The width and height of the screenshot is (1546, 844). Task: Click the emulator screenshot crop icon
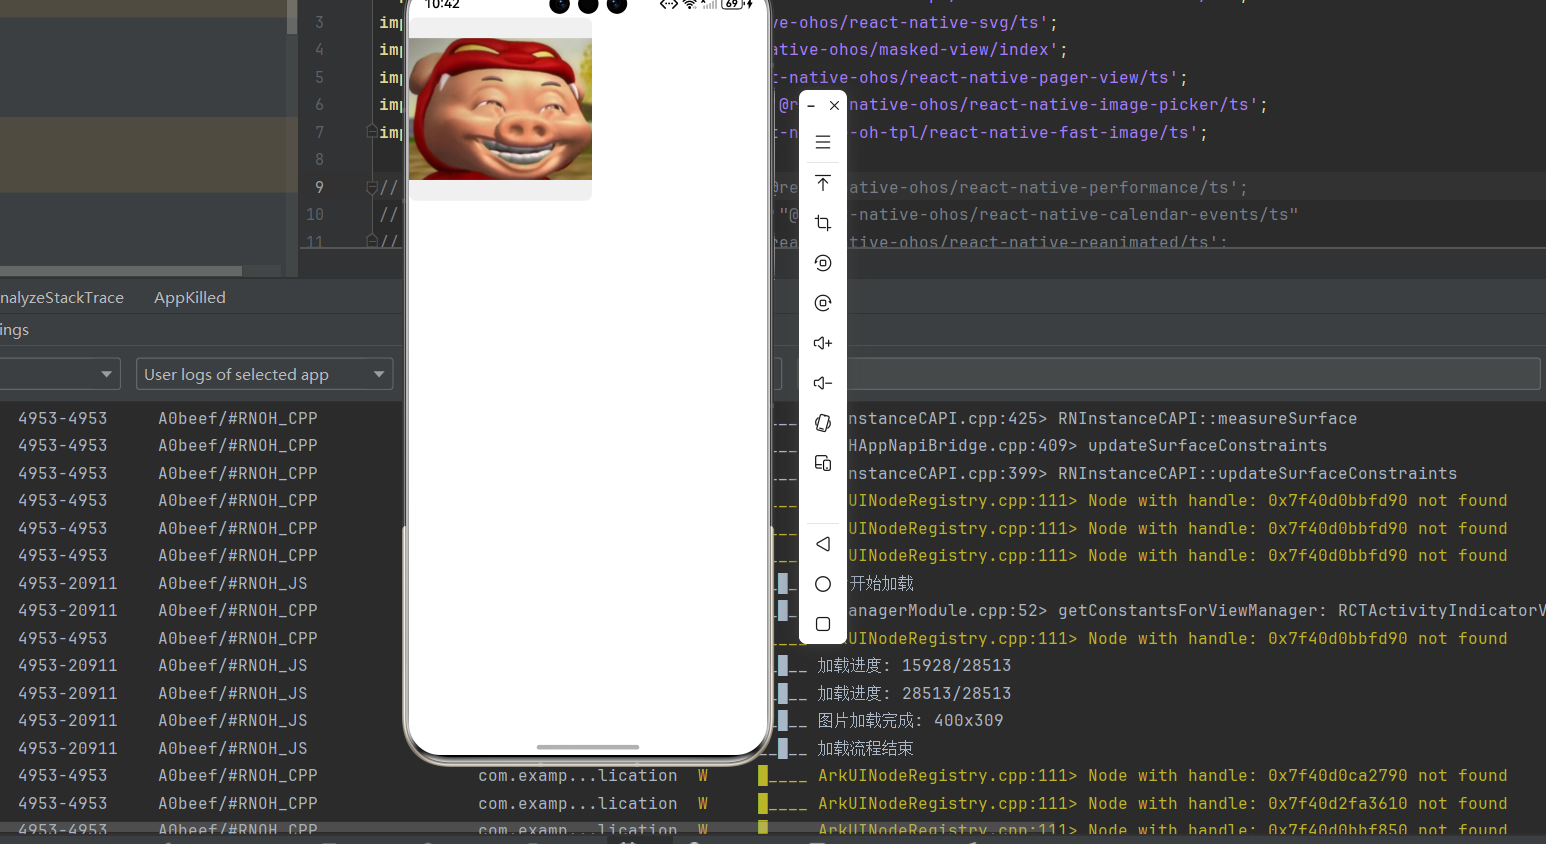point(823,223)
